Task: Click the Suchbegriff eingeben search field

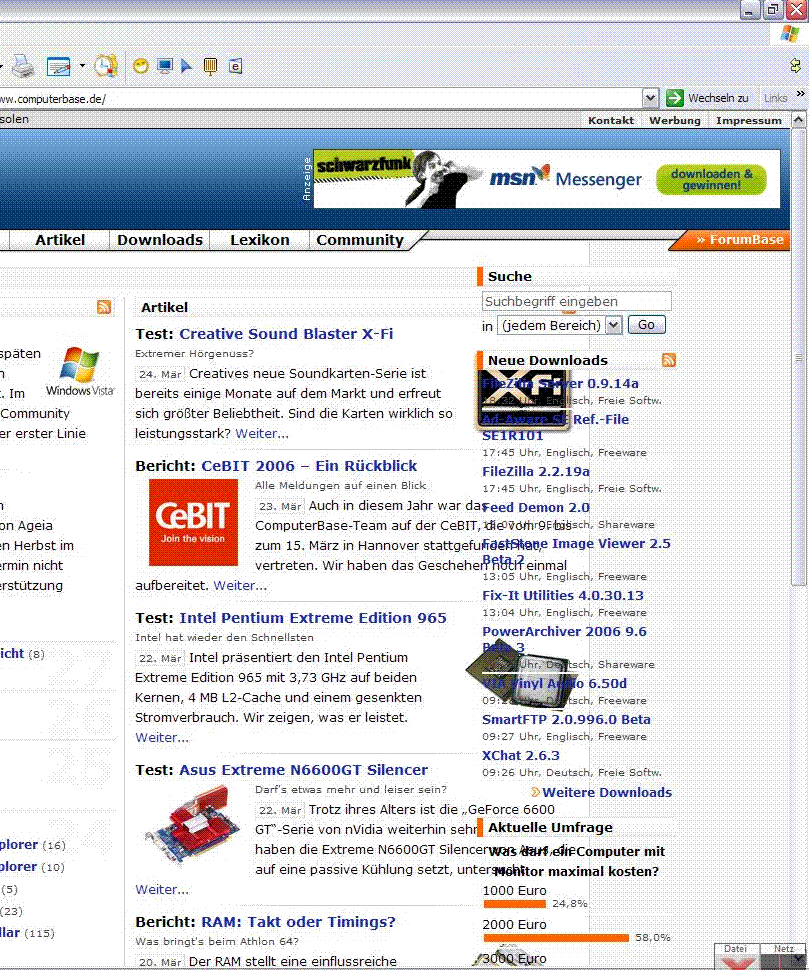Action: tap(576, 301)
